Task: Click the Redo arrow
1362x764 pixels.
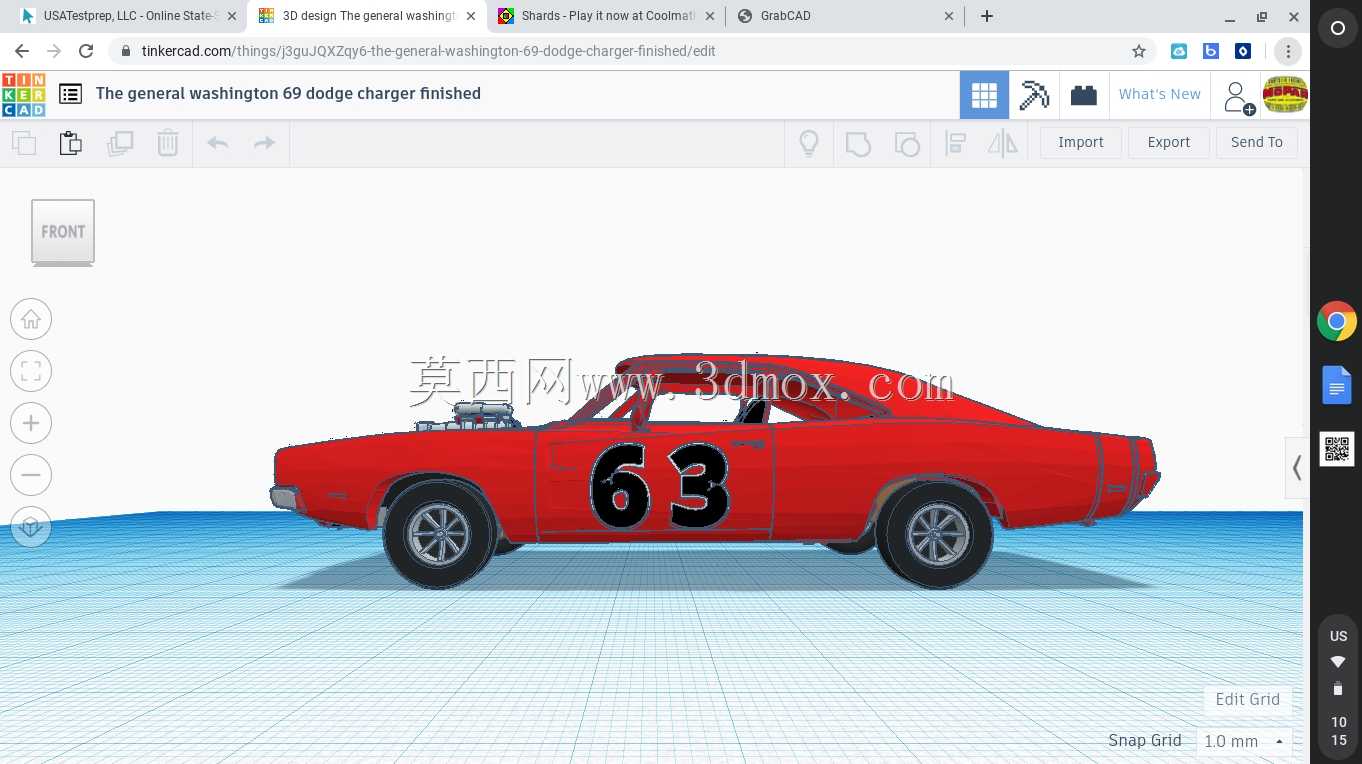Action: tap(264, 143)
